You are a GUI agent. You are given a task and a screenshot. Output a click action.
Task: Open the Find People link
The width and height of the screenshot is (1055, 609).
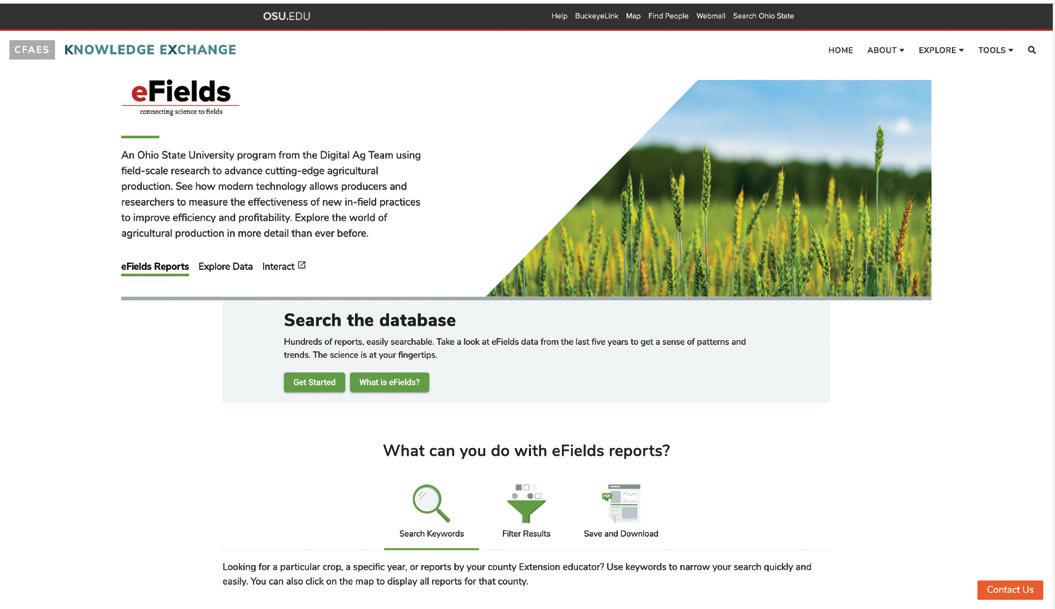[x=668, y=16]
